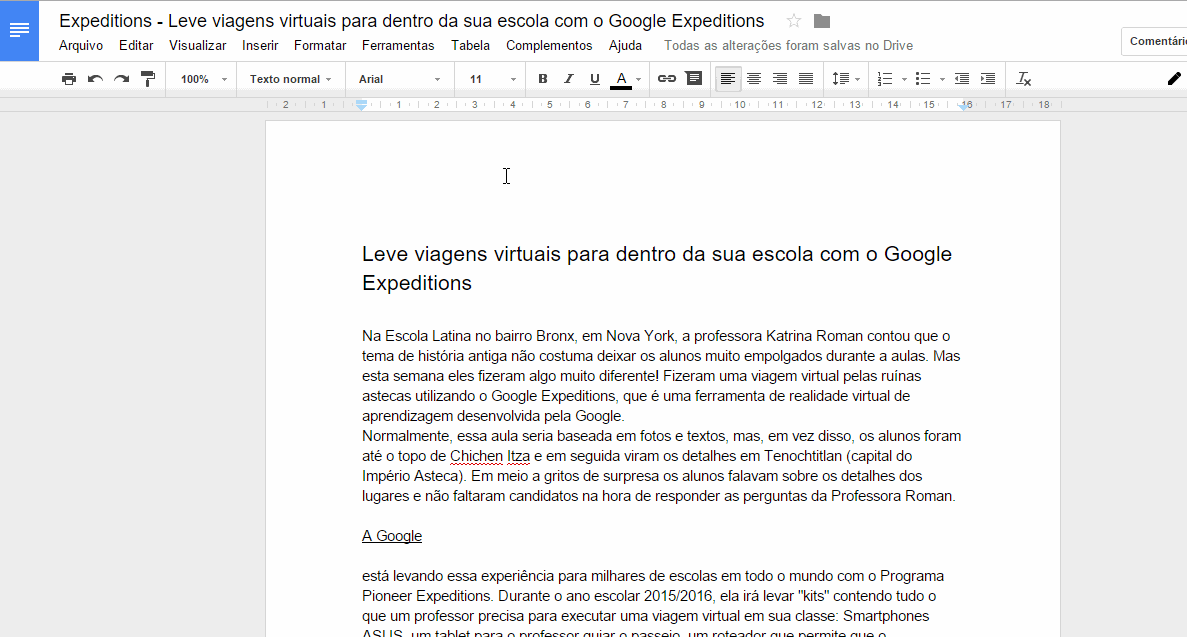Open the Visualizar menu
Viewport: 1187px width, 637px height.
tap(198, 45)
